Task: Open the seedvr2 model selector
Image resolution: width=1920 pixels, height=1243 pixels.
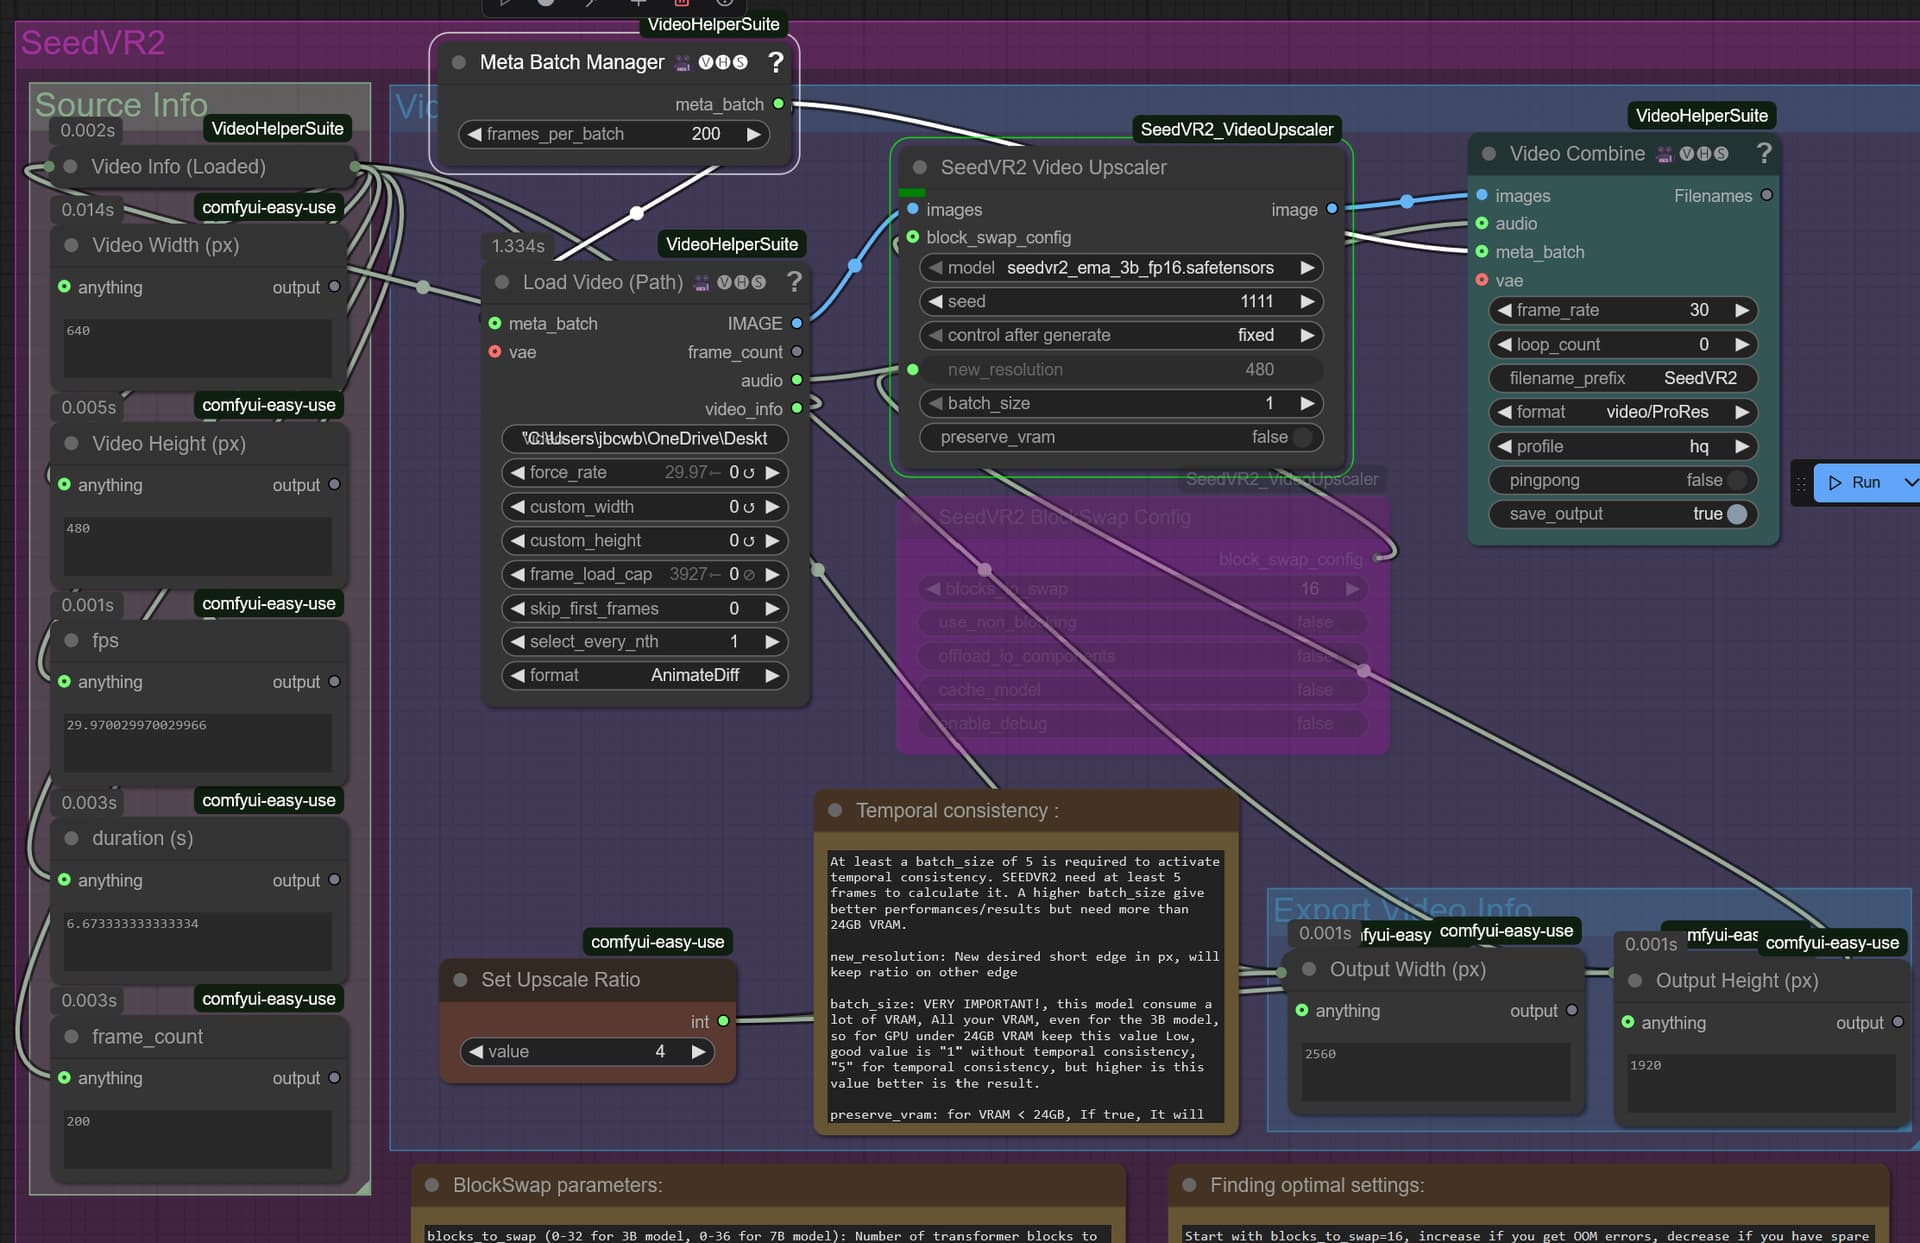Action: [1121, 268]
